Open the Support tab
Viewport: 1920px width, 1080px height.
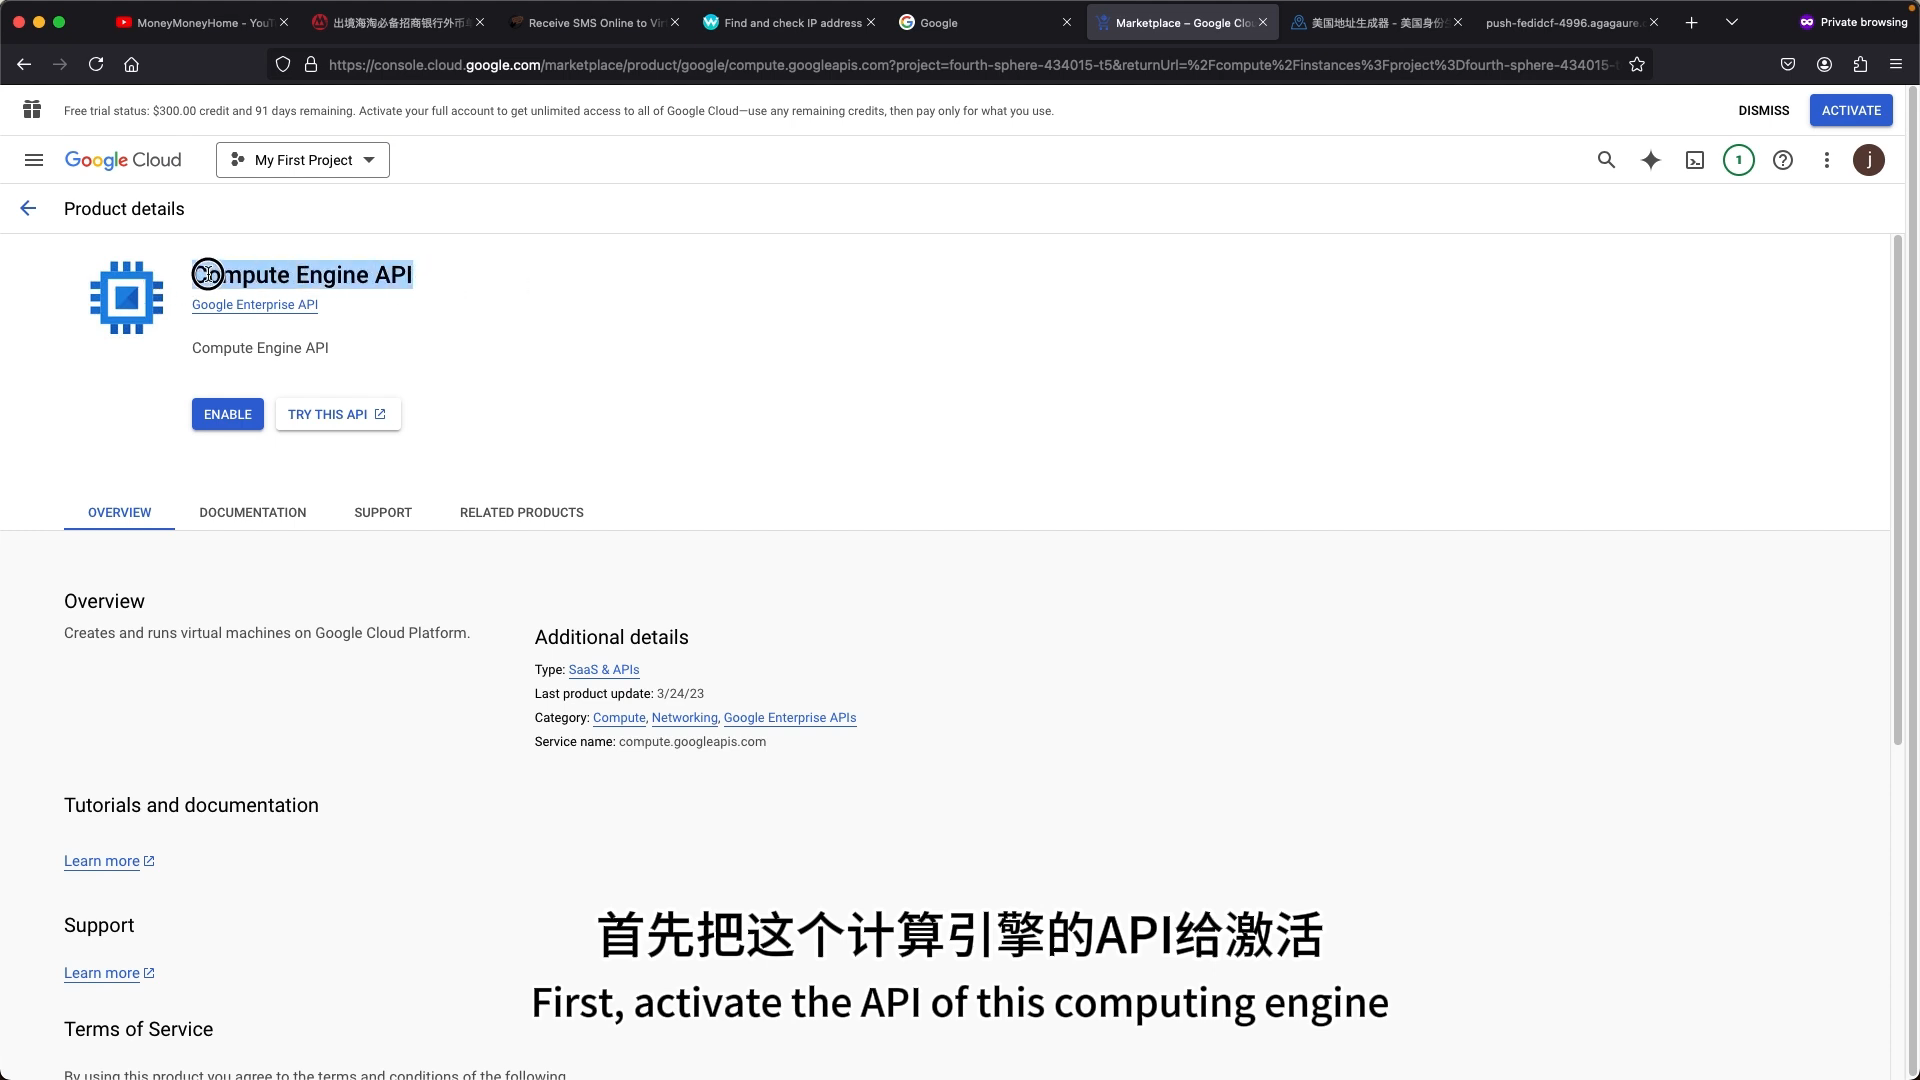click(x=383, y=512)
